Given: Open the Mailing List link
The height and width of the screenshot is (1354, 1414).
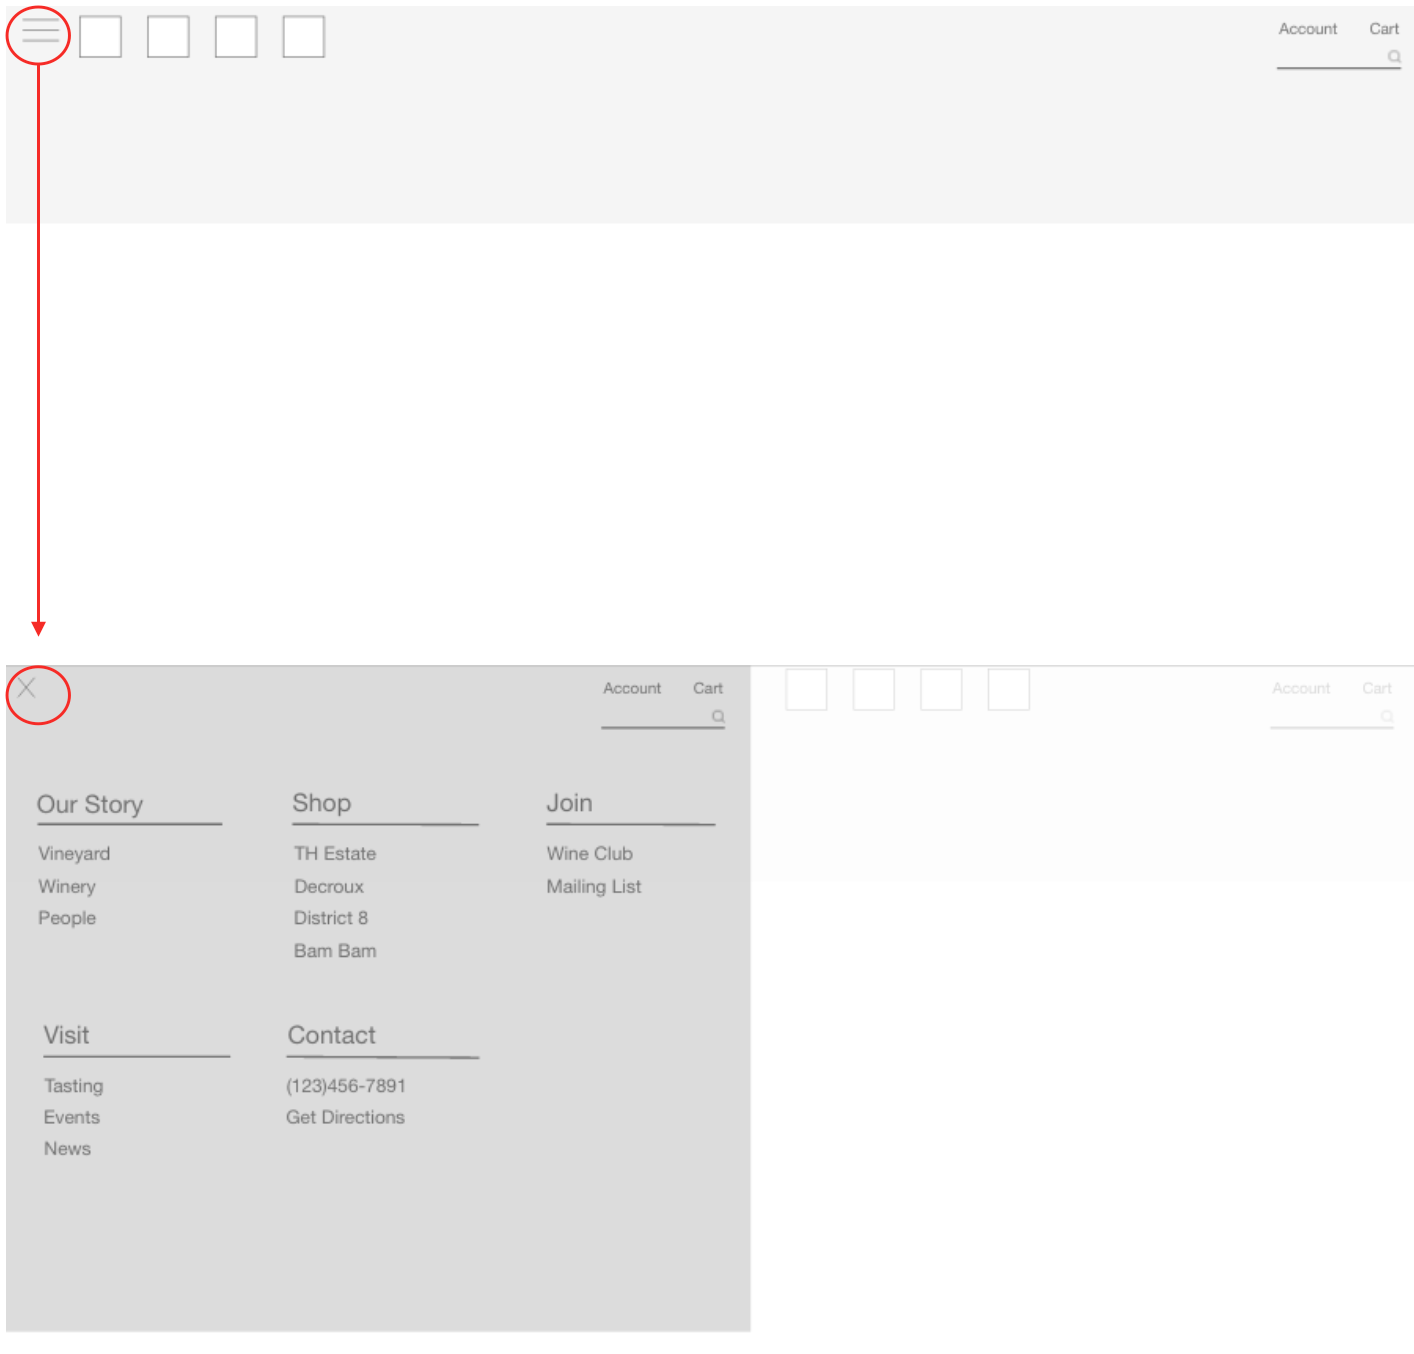Looking at the screenshot, I should click(x=594, y=887).
